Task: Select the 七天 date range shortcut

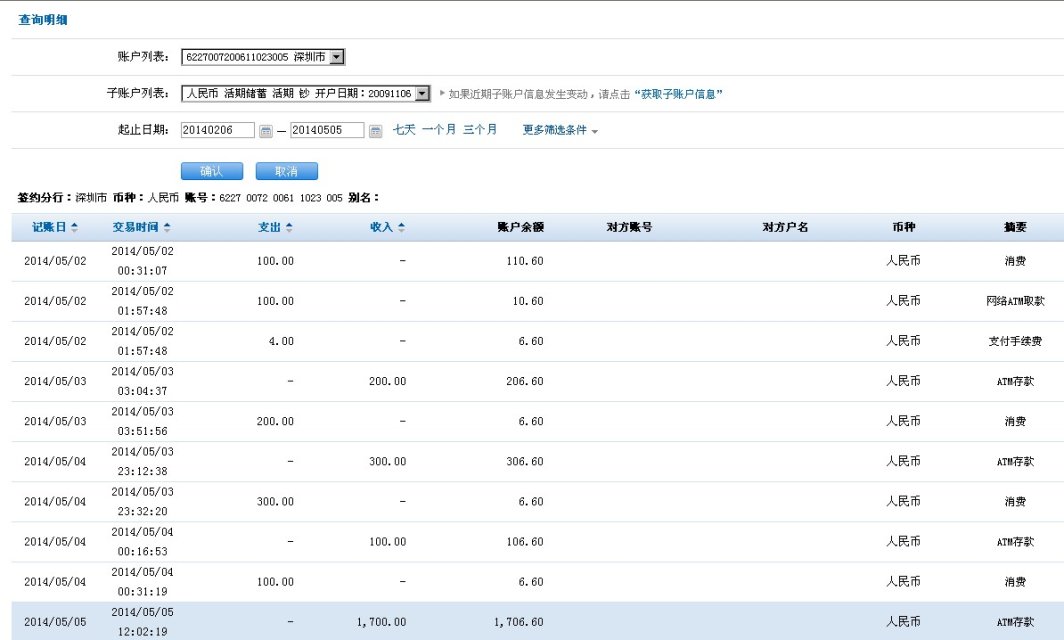Action: (x=404, y=130)
